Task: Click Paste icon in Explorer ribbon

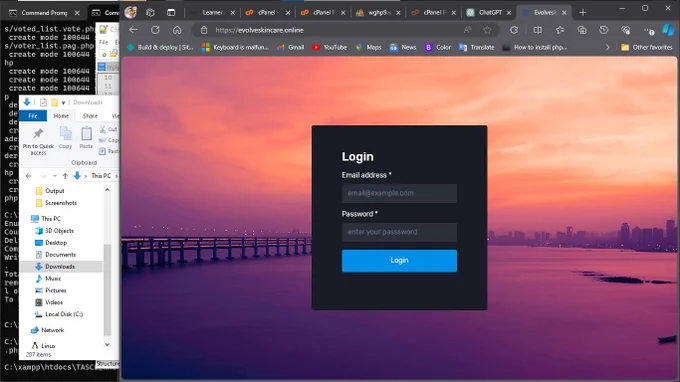Action: [86, 137]
